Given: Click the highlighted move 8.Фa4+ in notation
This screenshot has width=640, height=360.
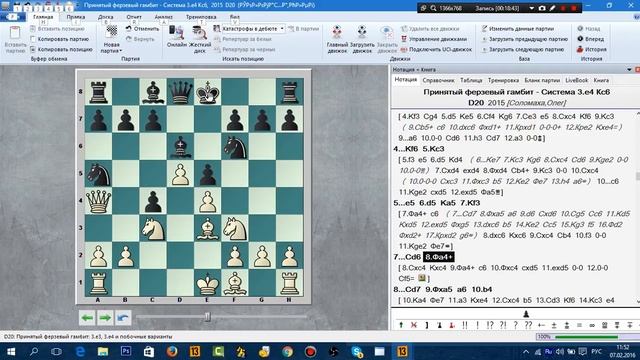Looking at the screenshot, I should click(x=438, y=257).
